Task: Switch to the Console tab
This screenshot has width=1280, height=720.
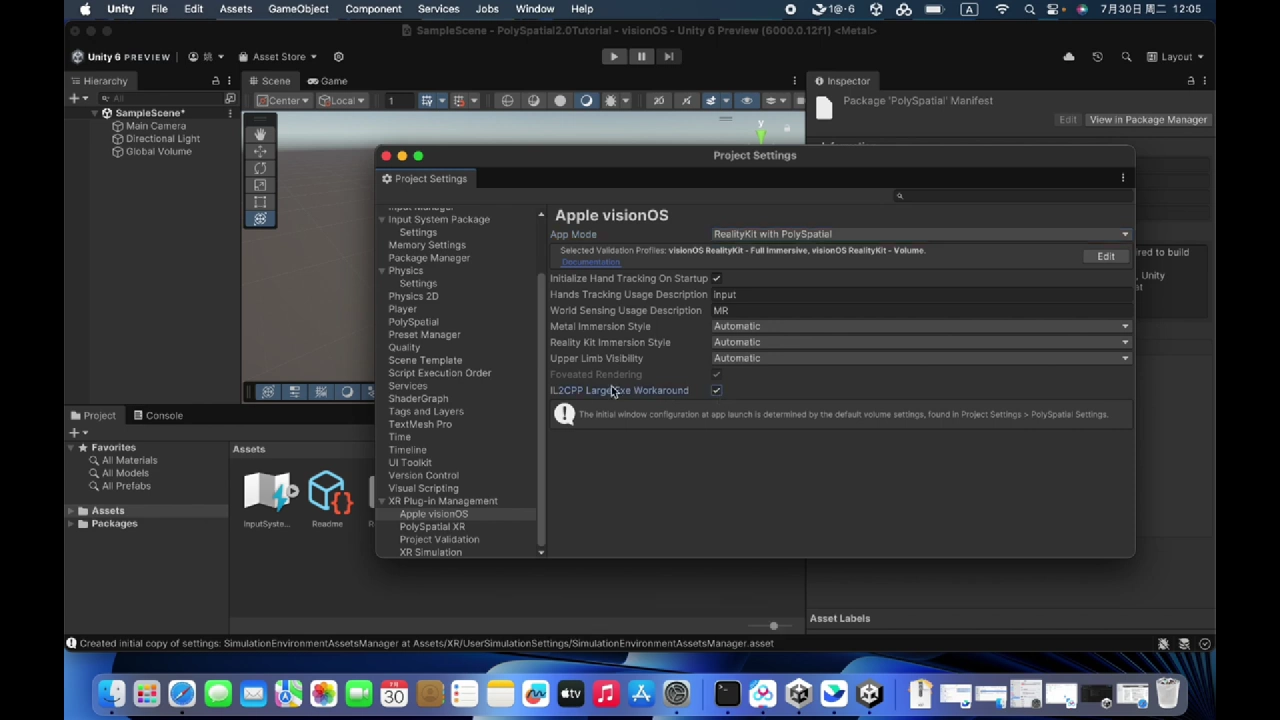Action: [157, 415]
